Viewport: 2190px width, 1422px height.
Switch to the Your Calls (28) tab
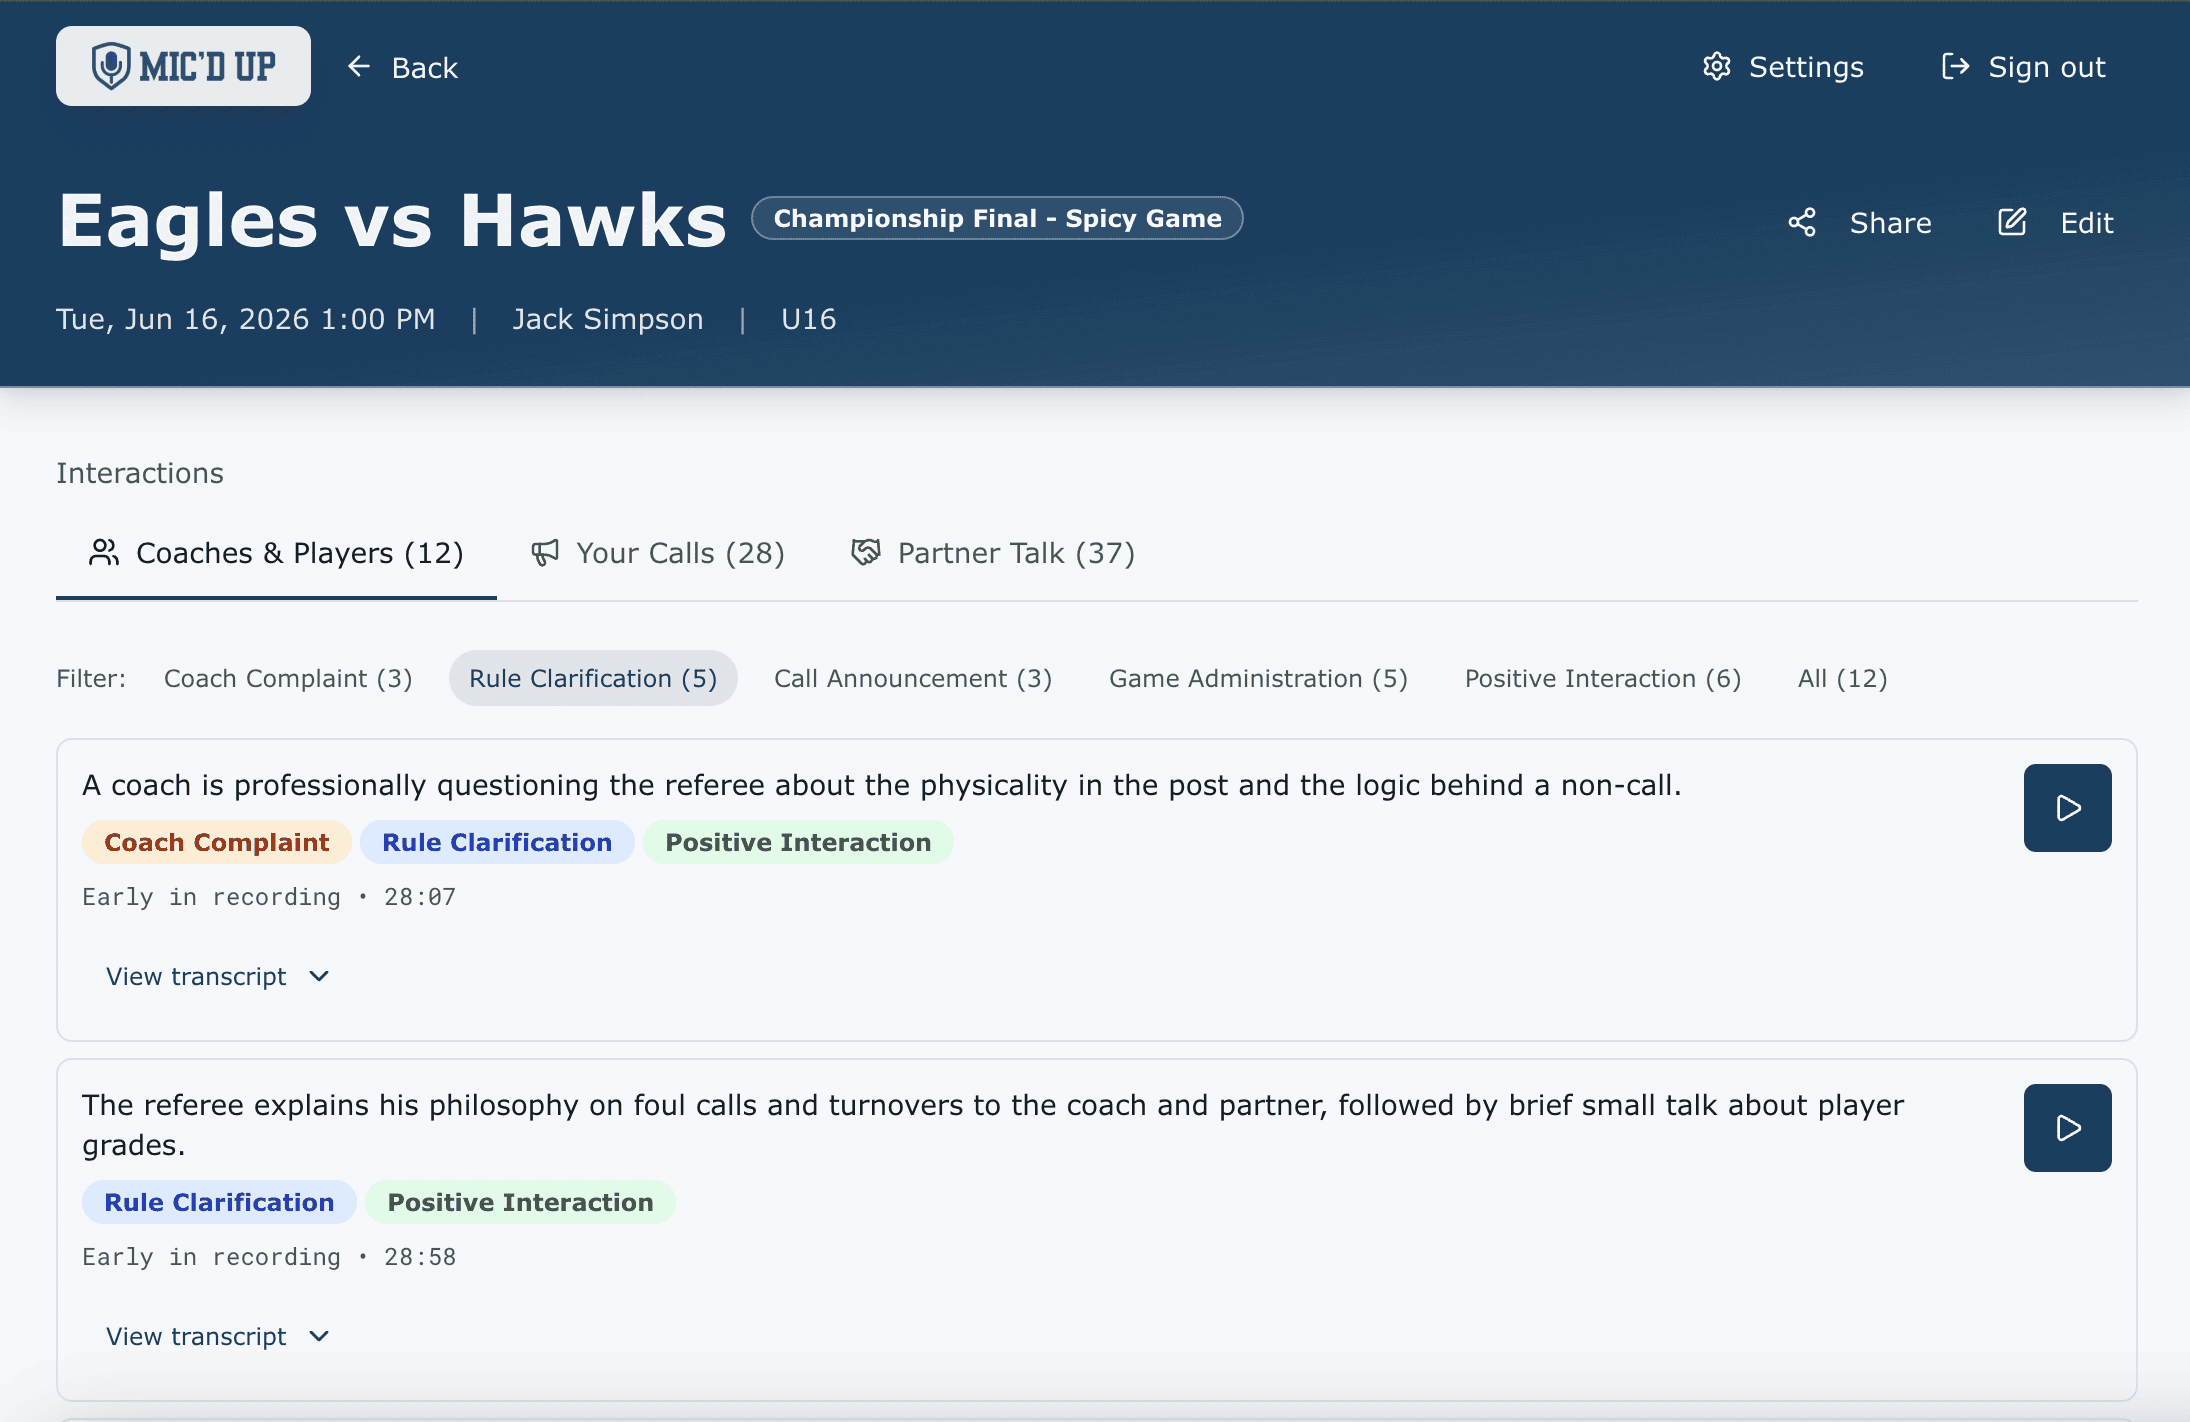pyautogui.click(x=658, y=553)
